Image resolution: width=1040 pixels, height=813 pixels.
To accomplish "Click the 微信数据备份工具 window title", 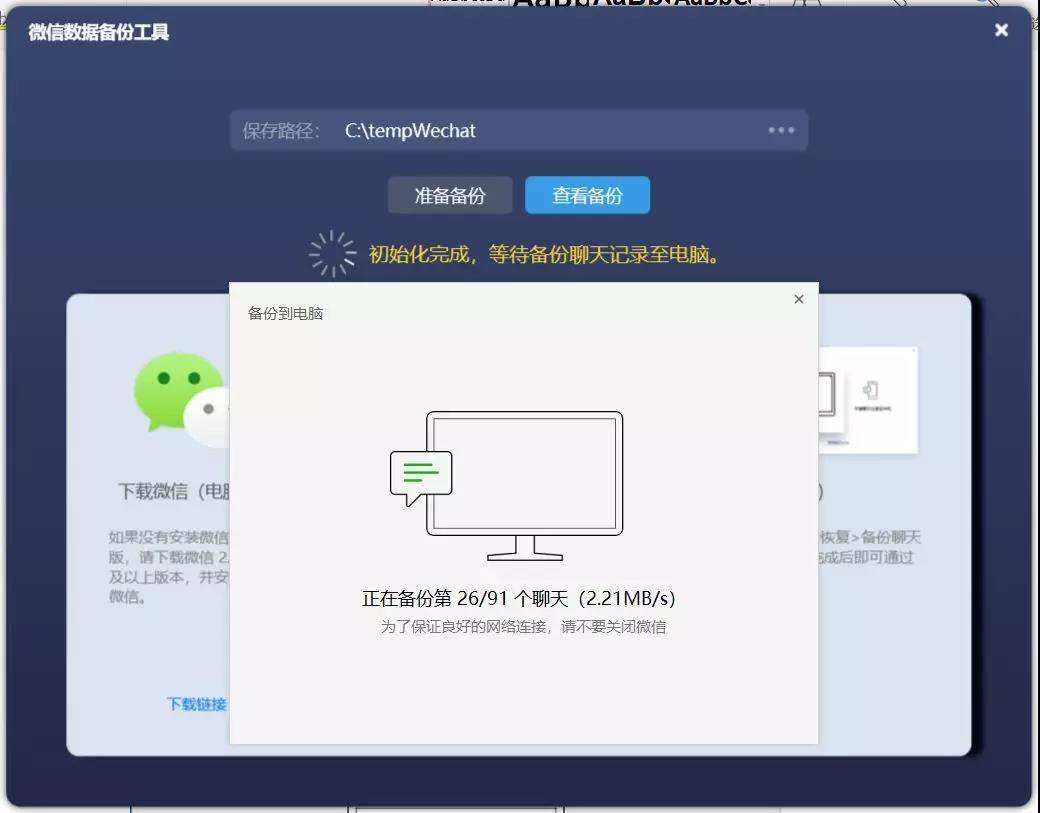I will click(98, 32).
